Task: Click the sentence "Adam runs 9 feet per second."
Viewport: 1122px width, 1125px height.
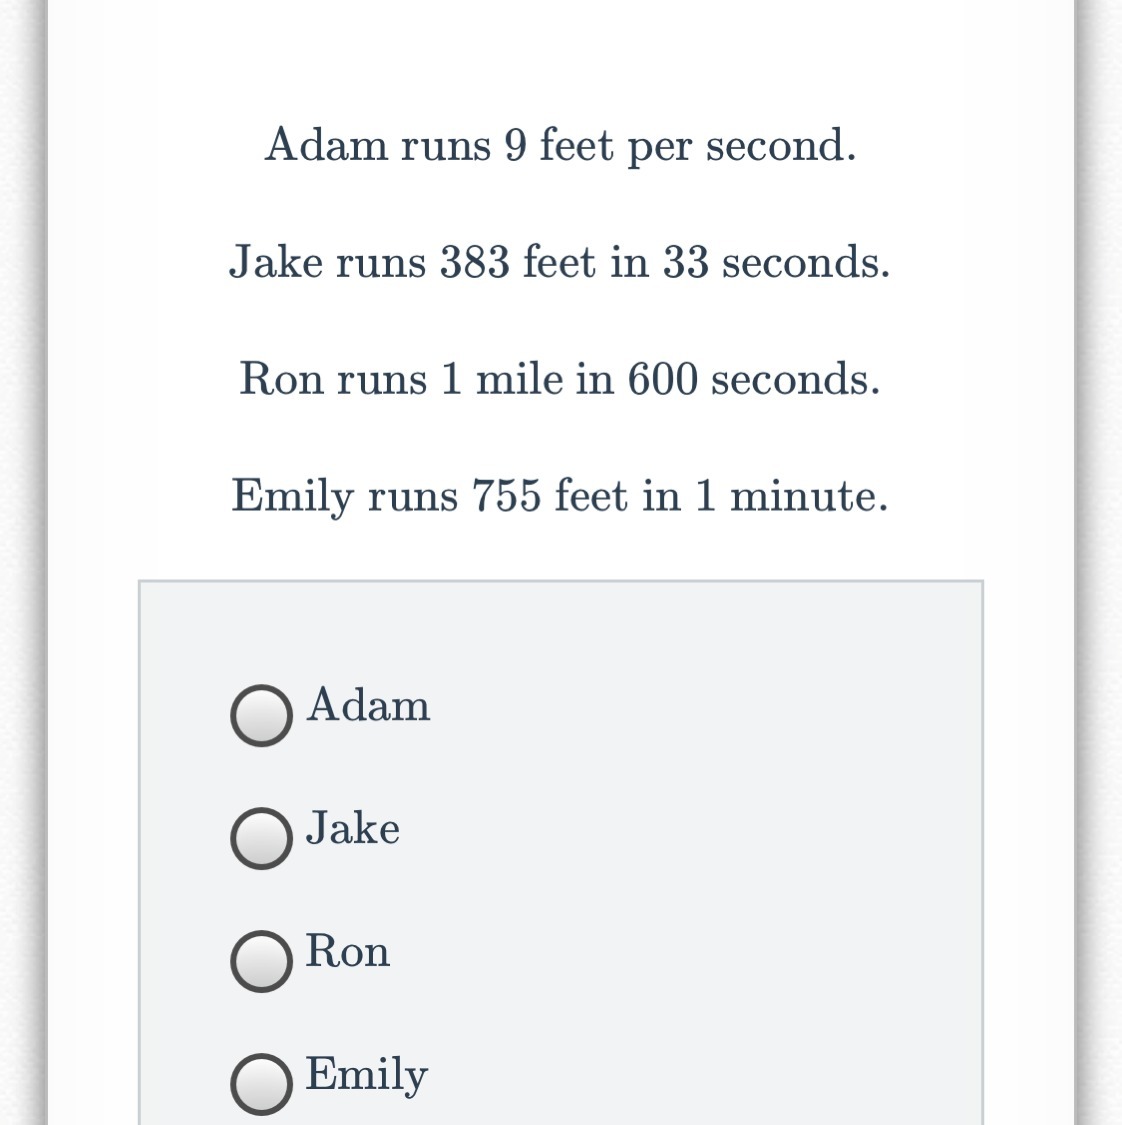Action: (560, 146)
